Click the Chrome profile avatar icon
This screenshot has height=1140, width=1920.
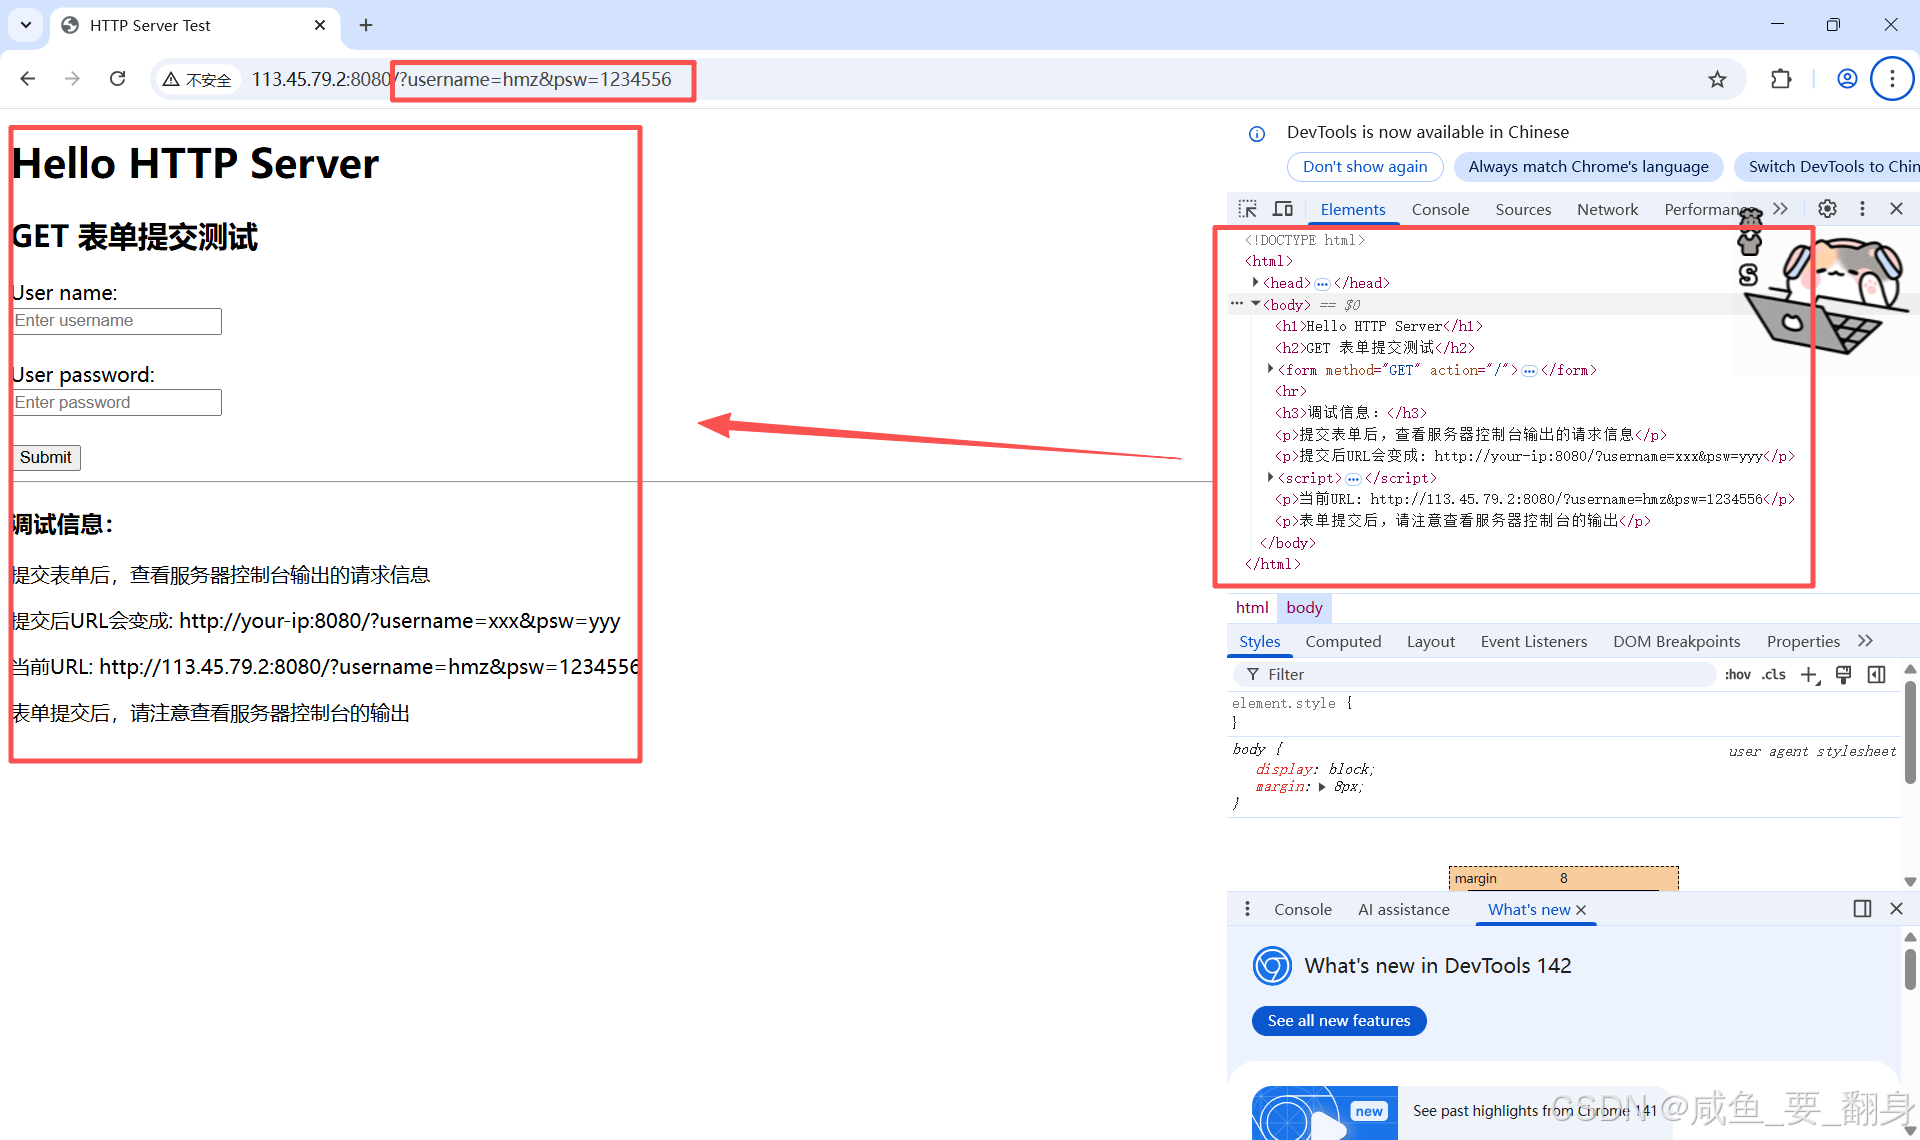coord(1847,80)
